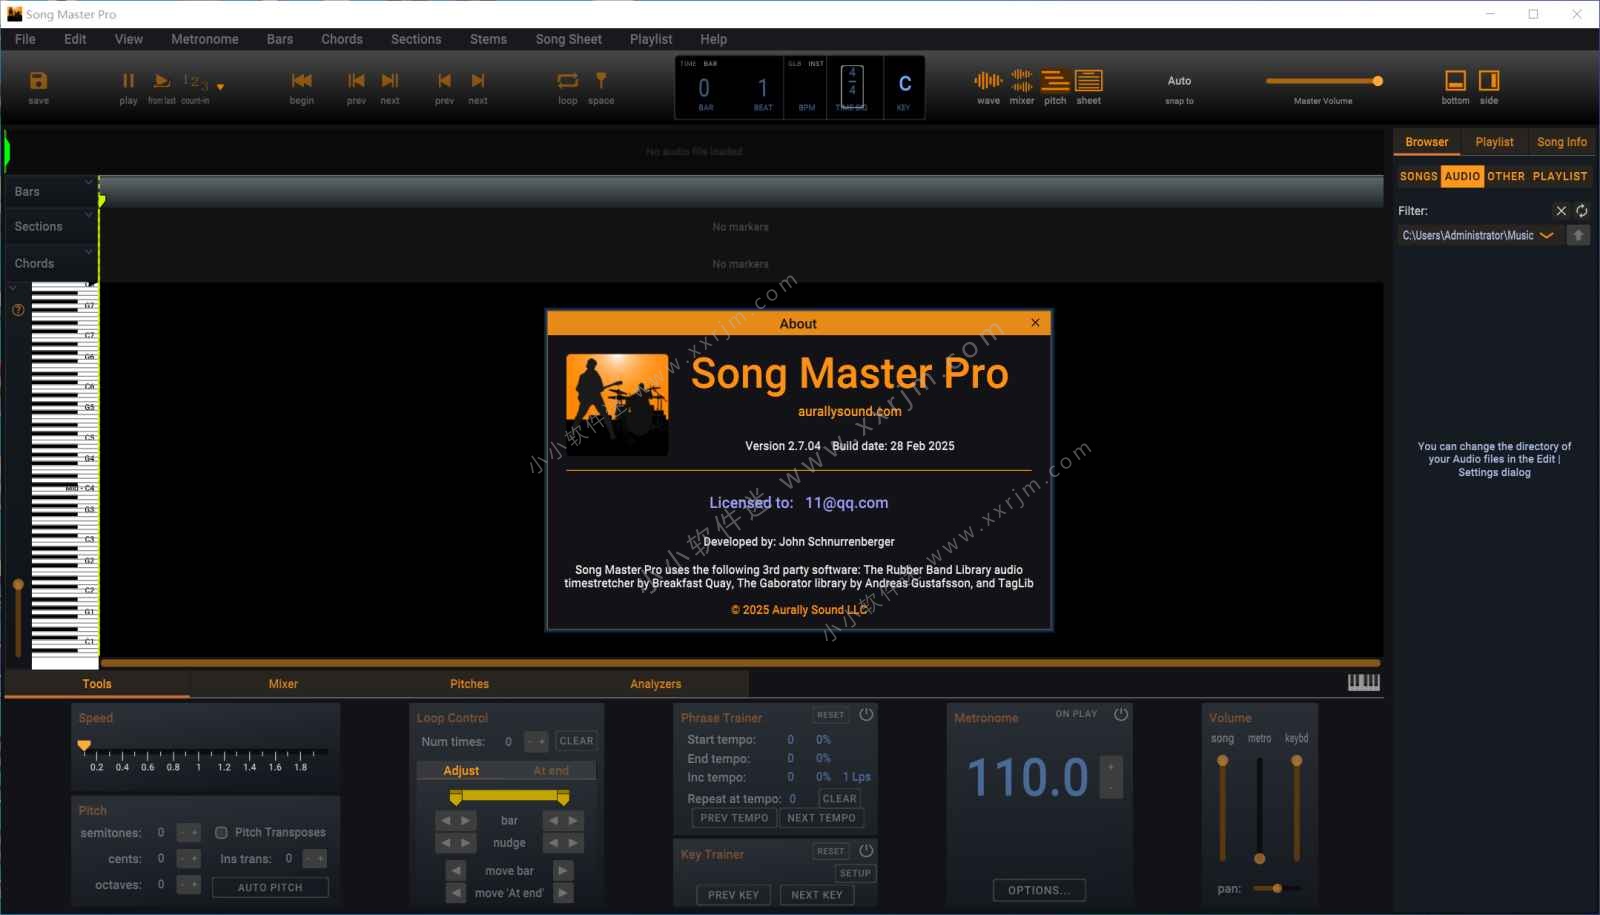Close the About dialog
Image resolution: width=1600 pixels, height=915 pixels.
(1035, 323)
